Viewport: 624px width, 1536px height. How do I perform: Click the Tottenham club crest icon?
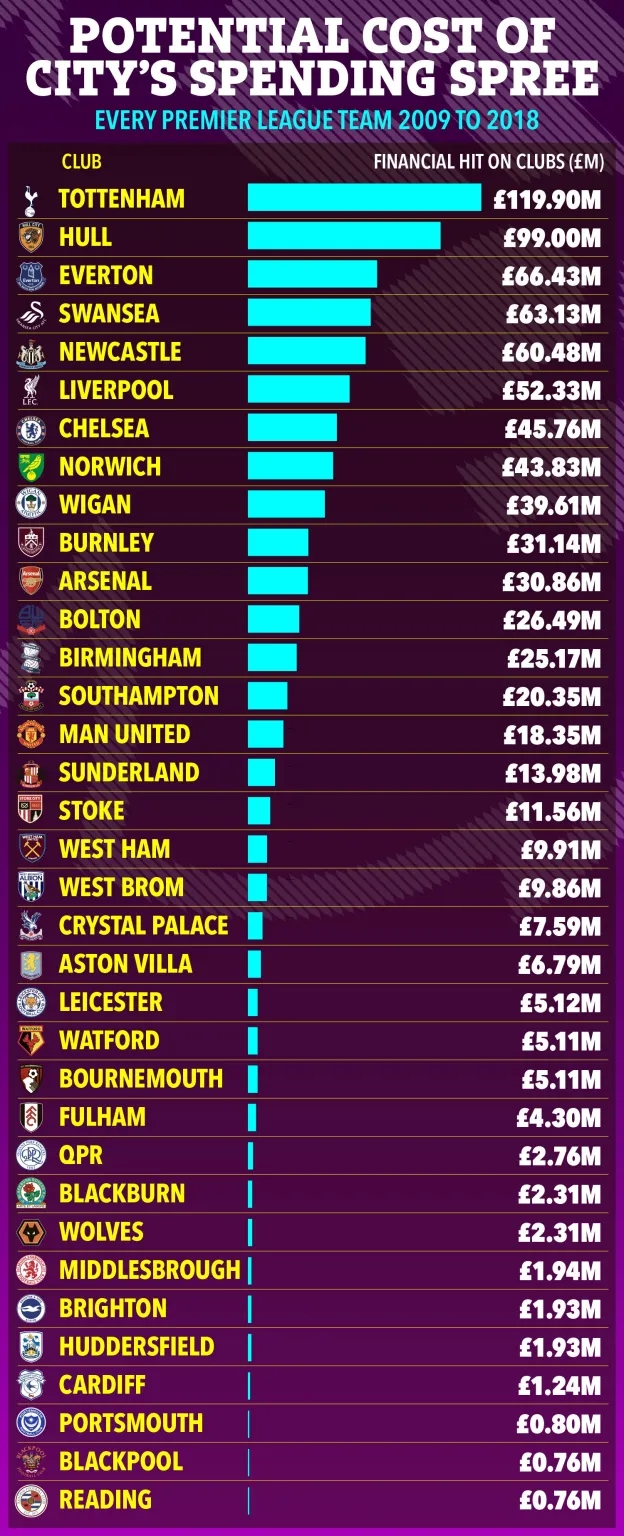click(x=31, y=199)
